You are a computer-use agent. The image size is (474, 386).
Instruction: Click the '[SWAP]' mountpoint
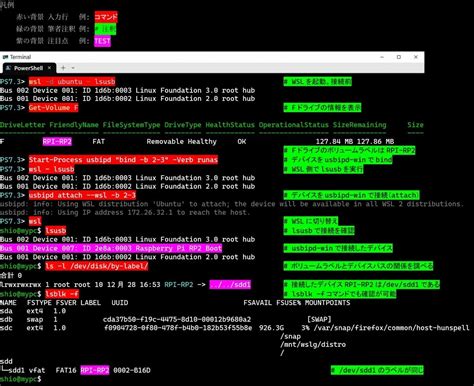319,319
